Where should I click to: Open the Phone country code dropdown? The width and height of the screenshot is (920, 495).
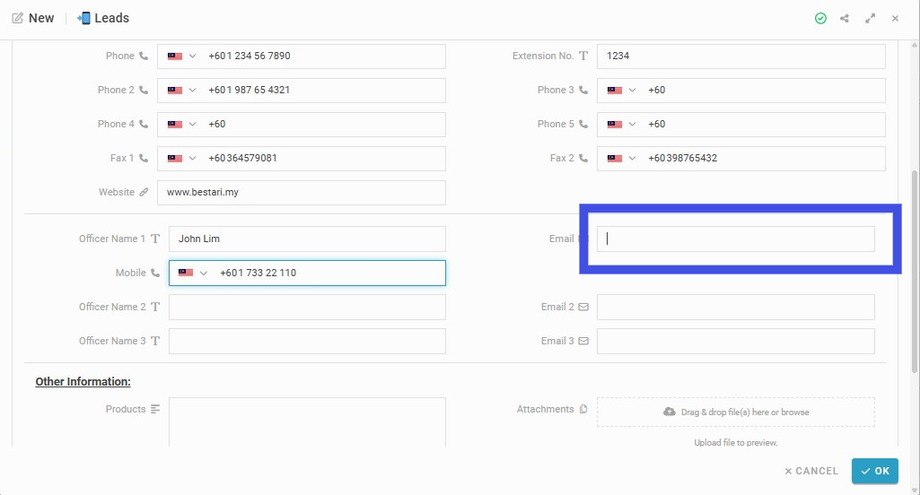(x=182, y=56)
